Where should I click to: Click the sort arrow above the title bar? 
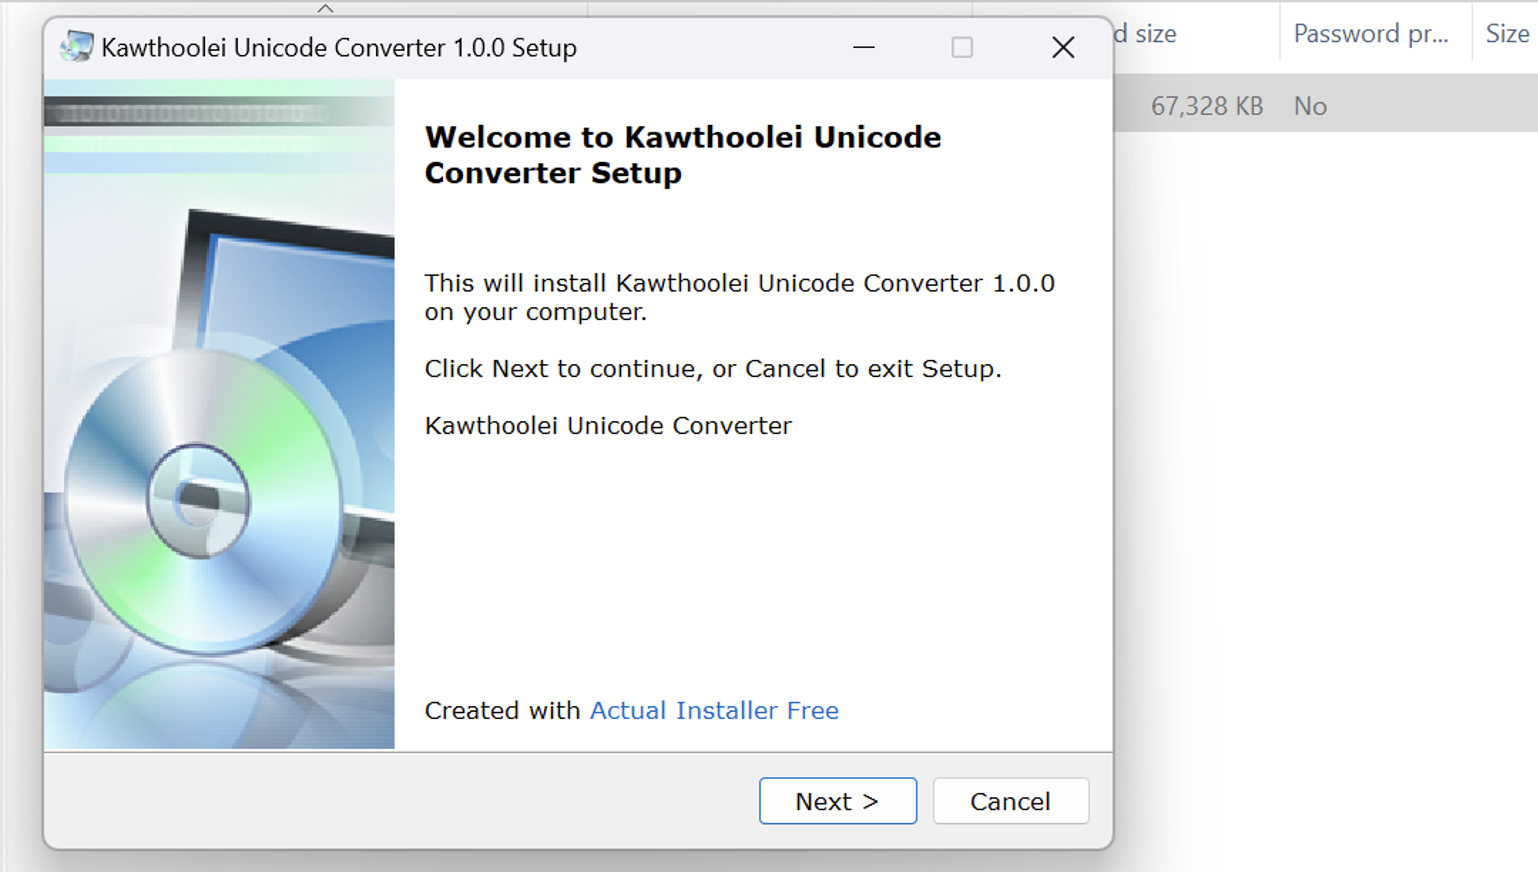325,8
